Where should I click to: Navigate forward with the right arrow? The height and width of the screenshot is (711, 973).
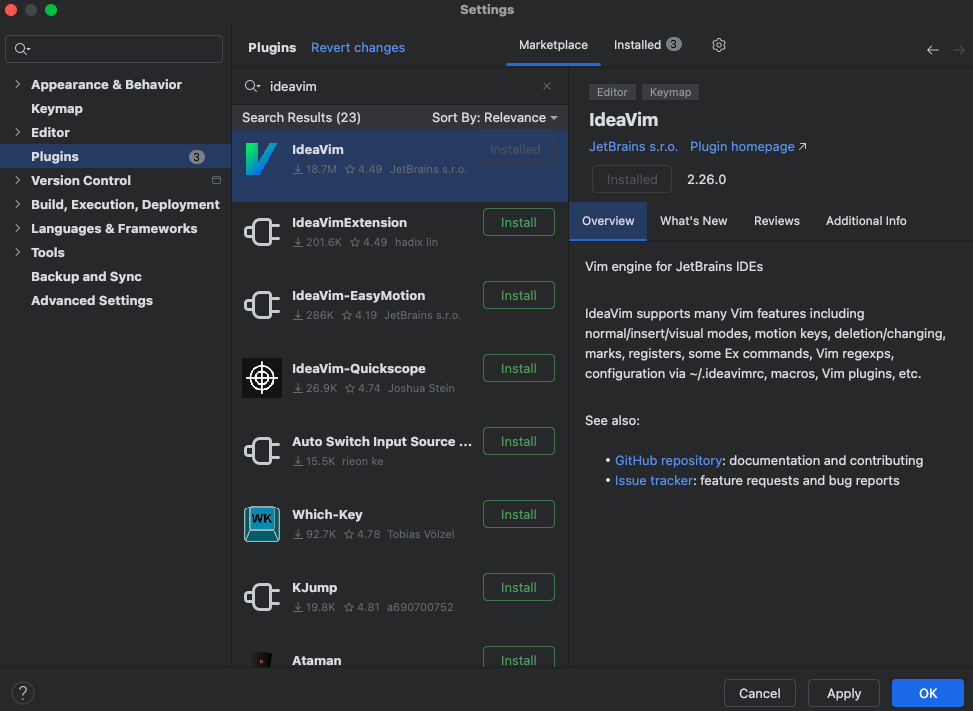[x=959, y=50]
